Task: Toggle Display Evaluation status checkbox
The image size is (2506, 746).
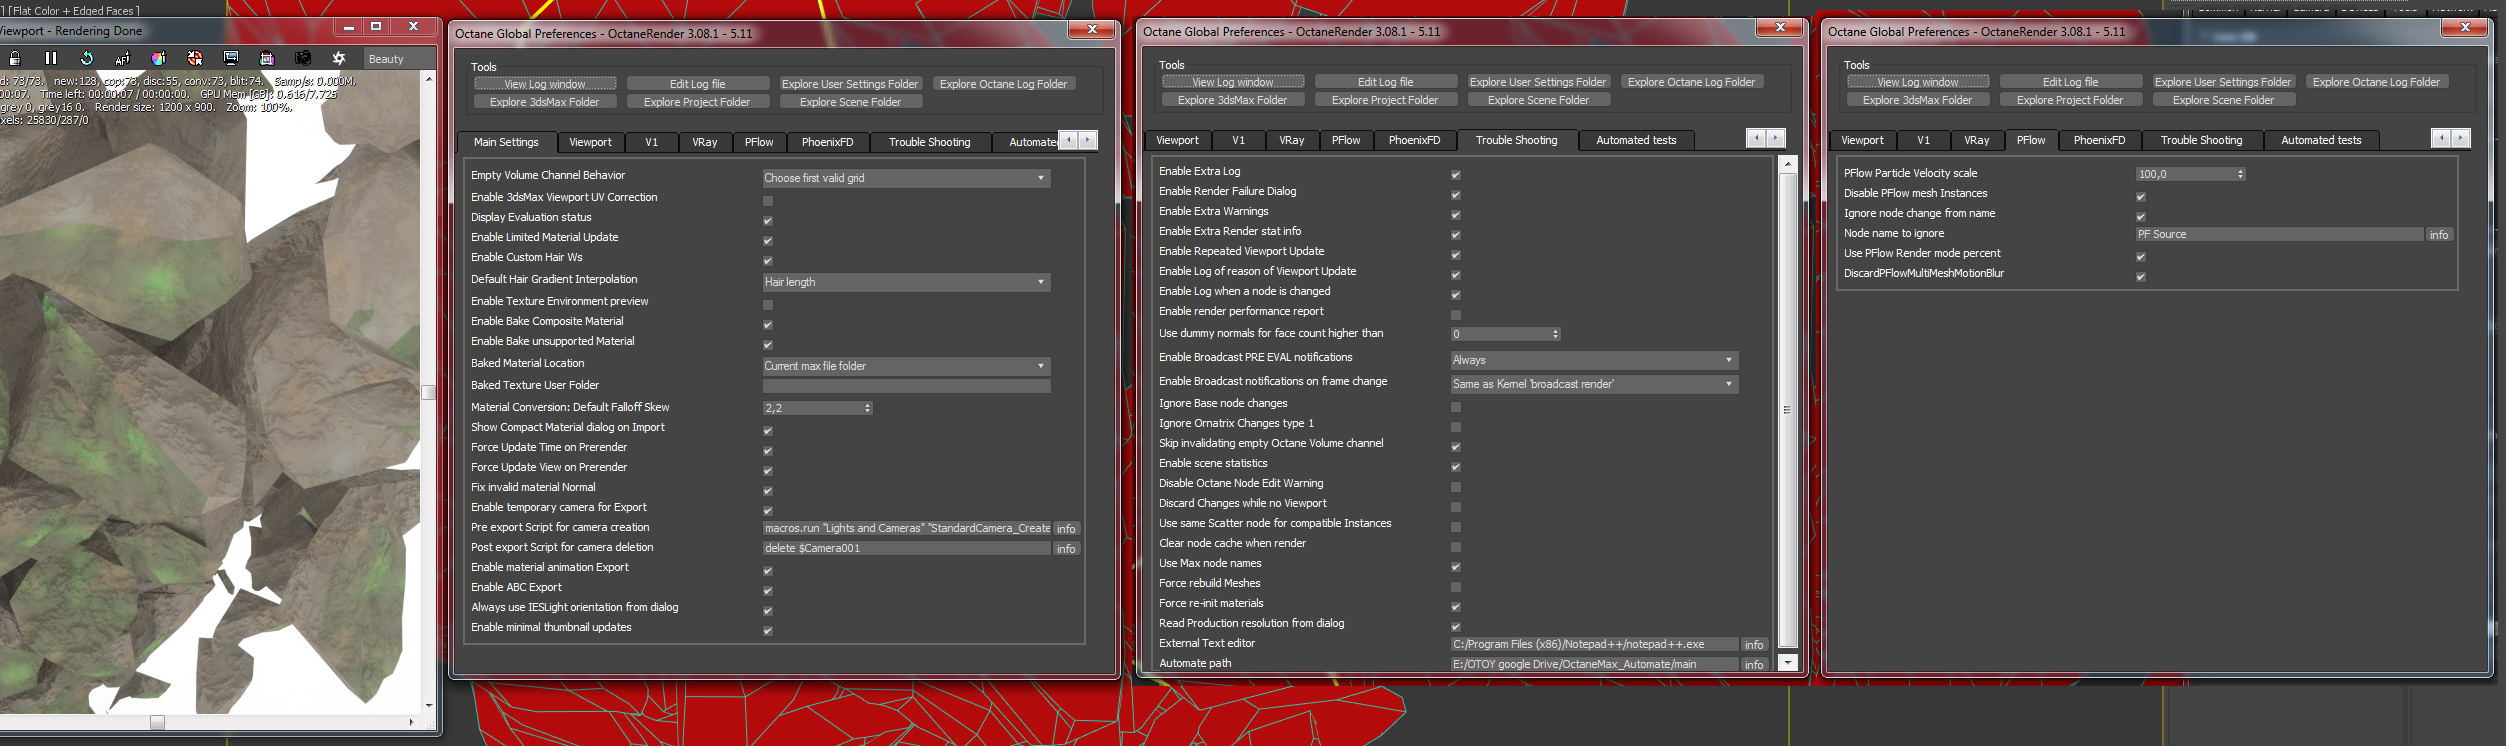Action: [768, 220]
